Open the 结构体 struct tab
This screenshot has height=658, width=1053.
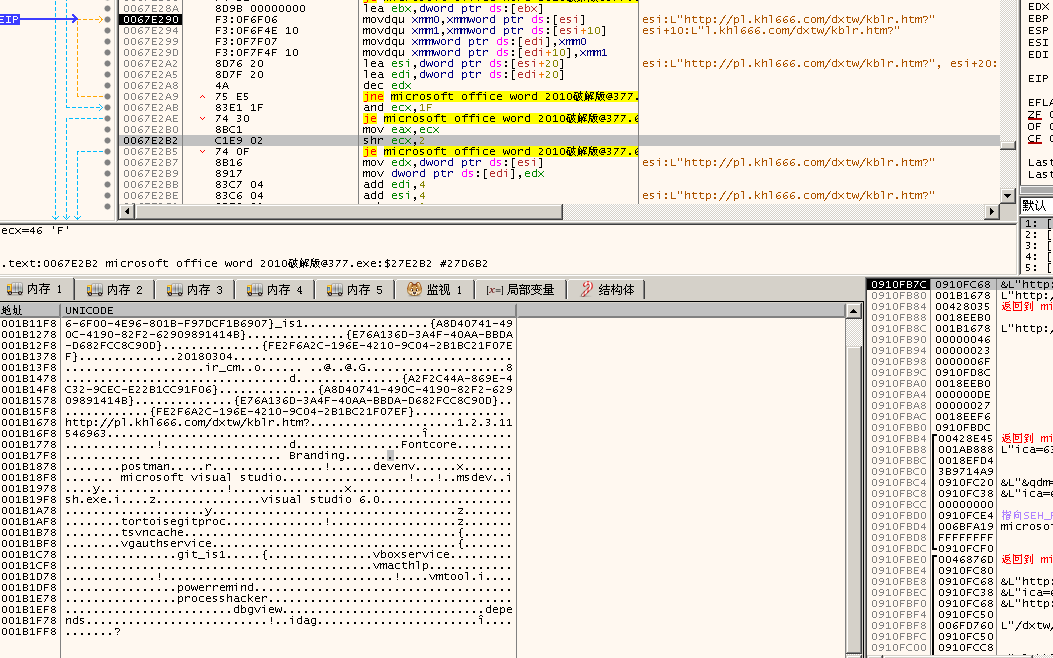(x=606, y=290)
